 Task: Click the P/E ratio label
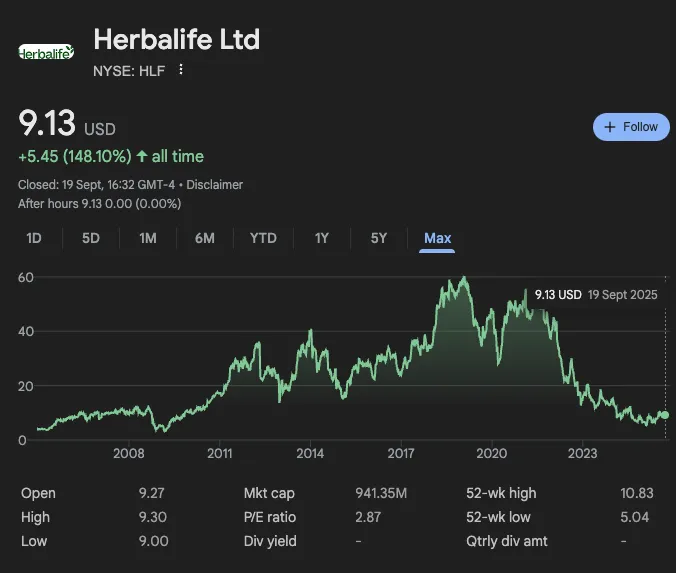click(270, 517)
